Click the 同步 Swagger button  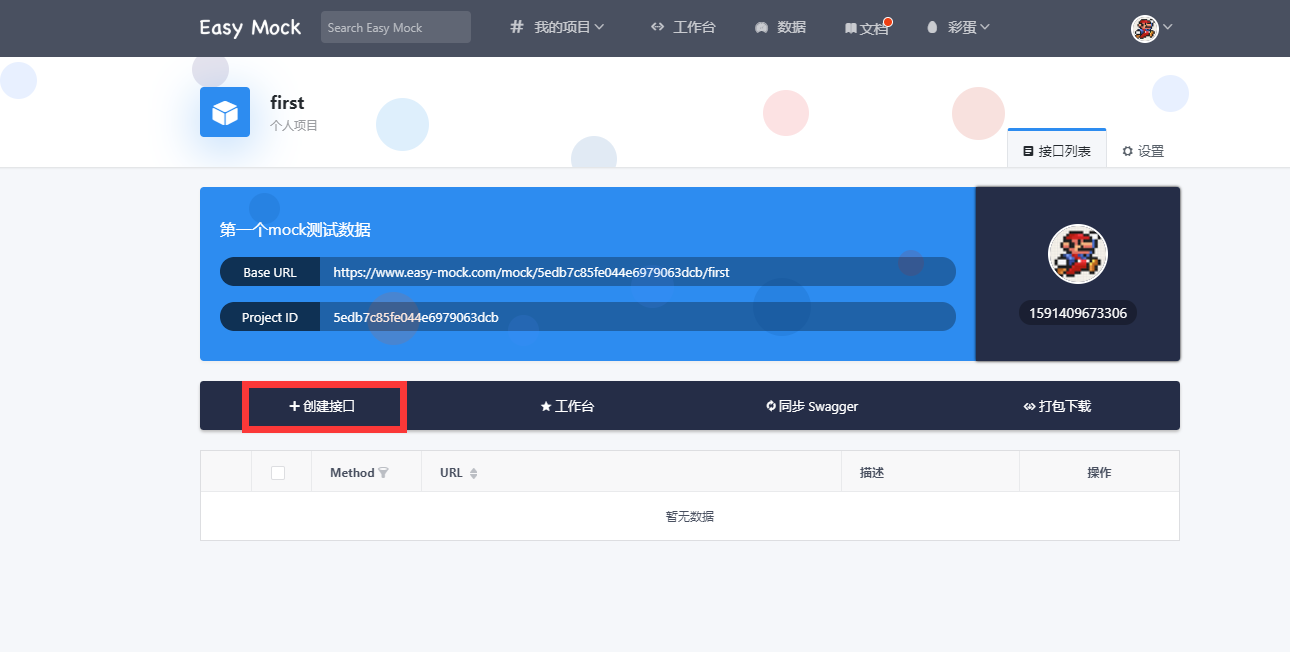812,406
